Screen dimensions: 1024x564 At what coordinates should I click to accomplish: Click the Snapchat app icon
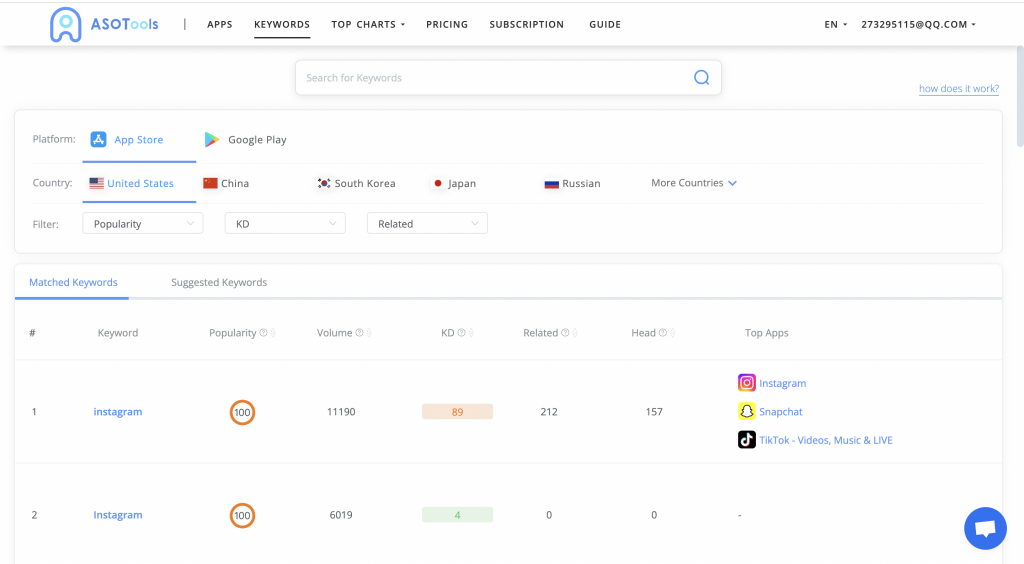(x=746, y=411)
